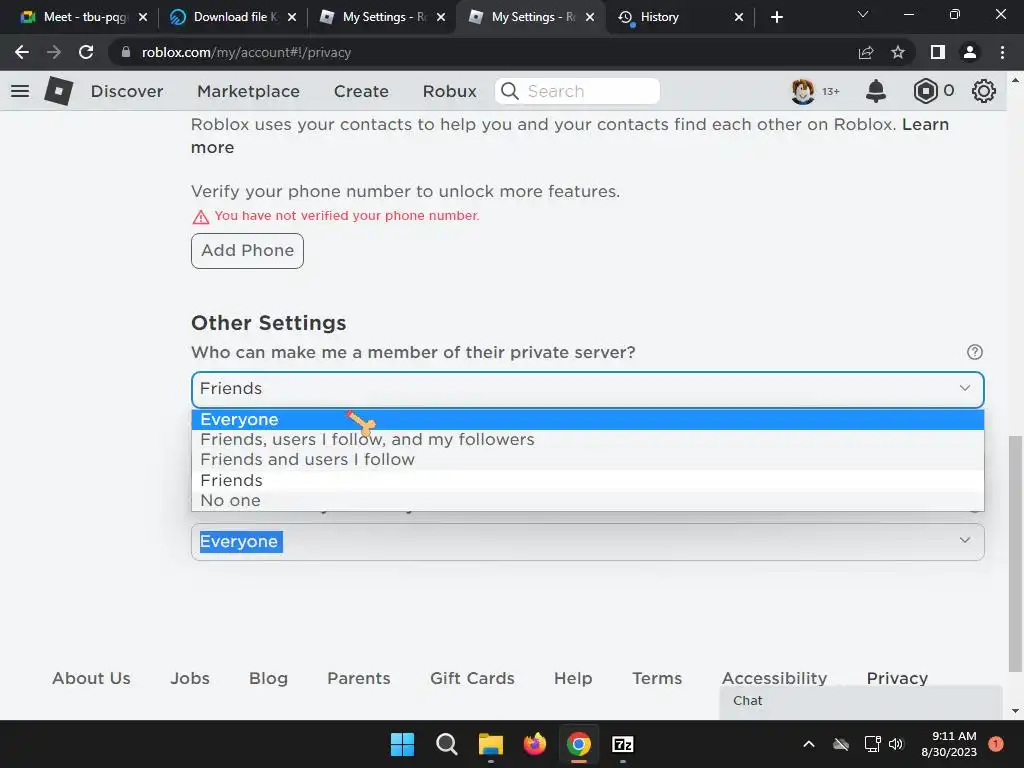
Task: Reload the Roblox page
Action: point(86,52)
